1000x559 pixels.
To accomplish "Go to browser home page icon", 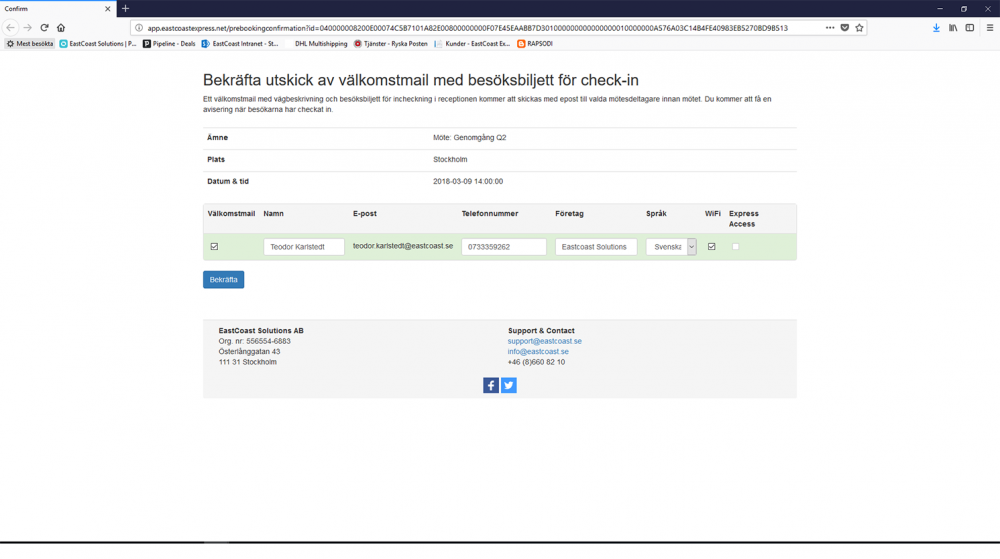I will pyautogui.click(x=61, y=28).
